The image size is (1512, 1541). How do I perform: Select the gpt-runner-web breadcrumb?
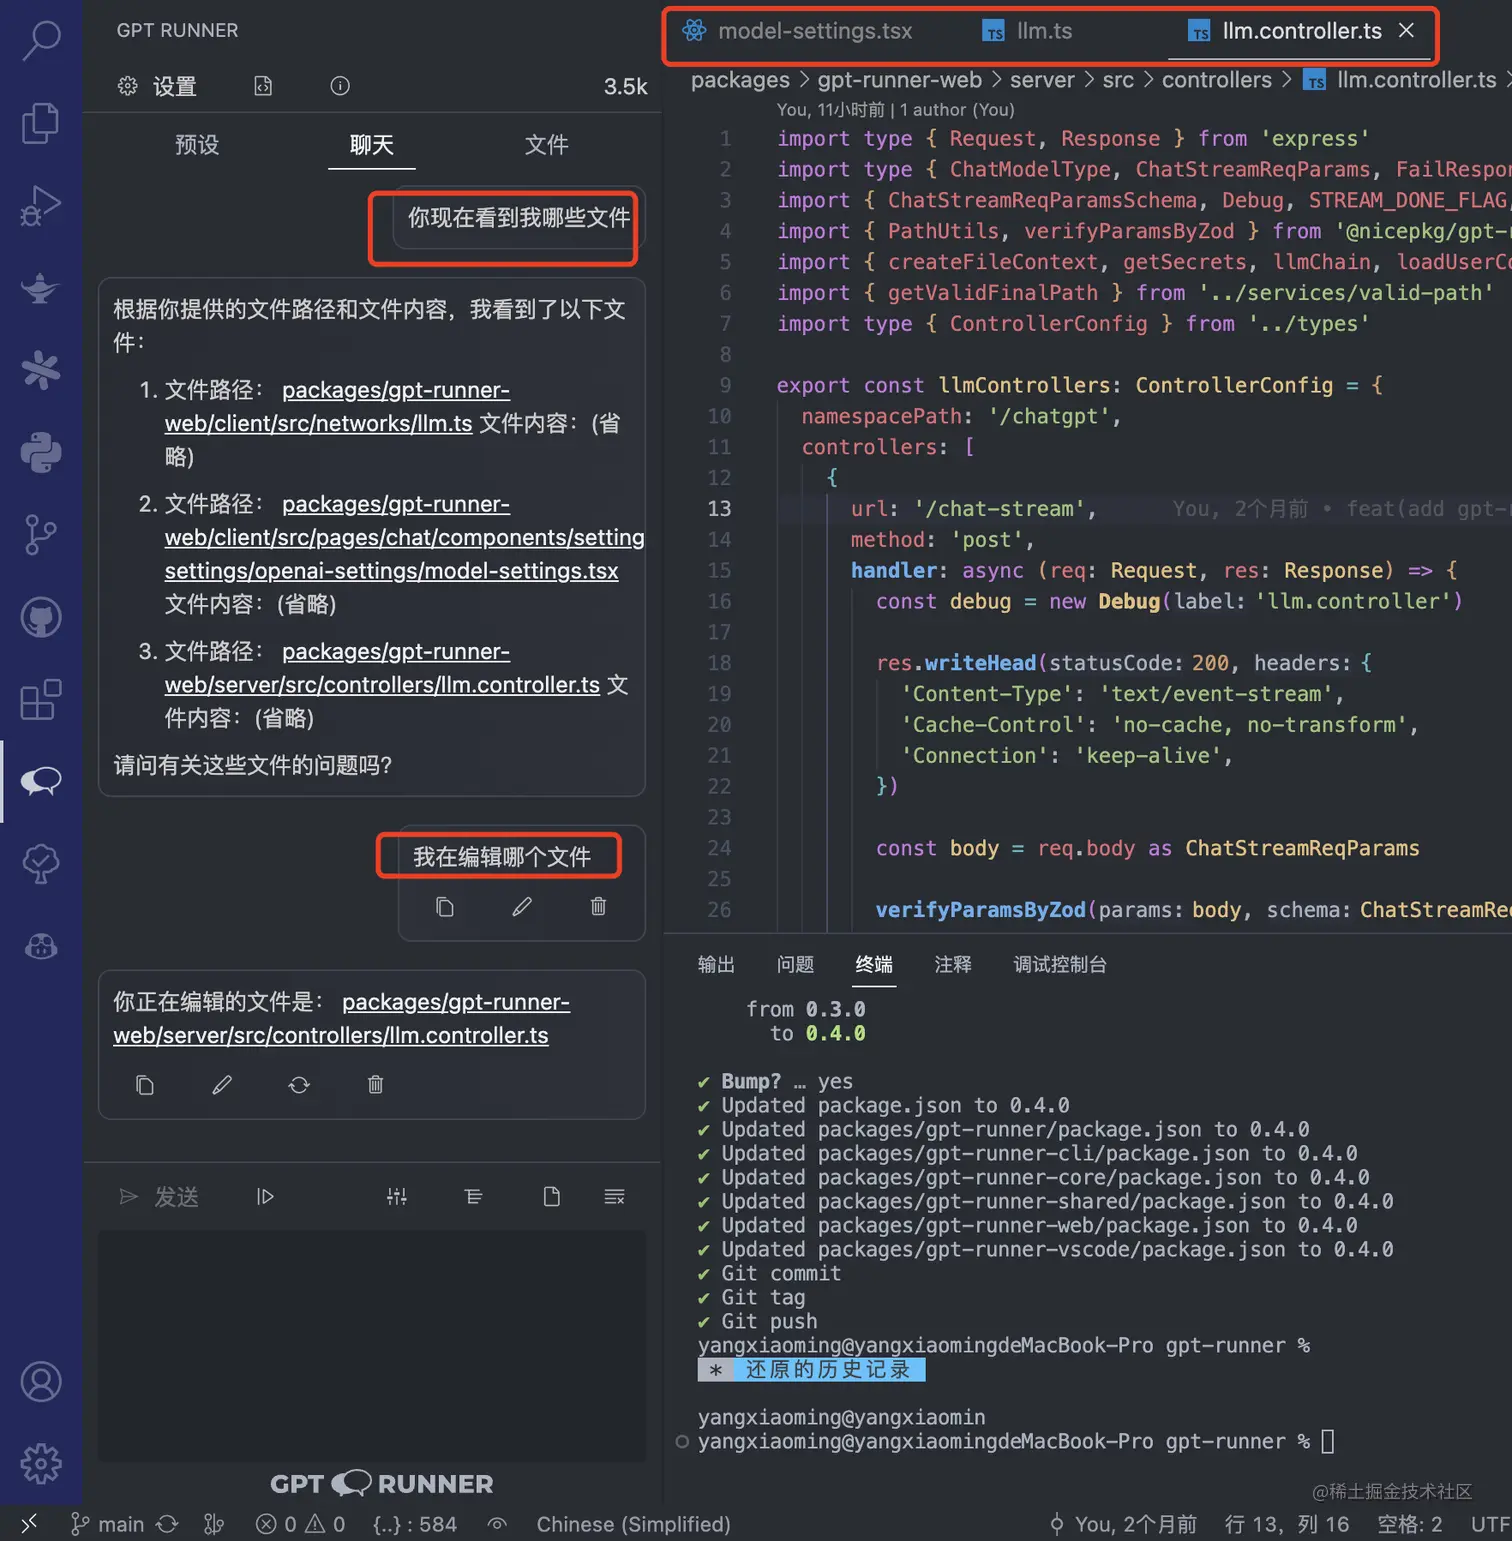click(900, 80)
